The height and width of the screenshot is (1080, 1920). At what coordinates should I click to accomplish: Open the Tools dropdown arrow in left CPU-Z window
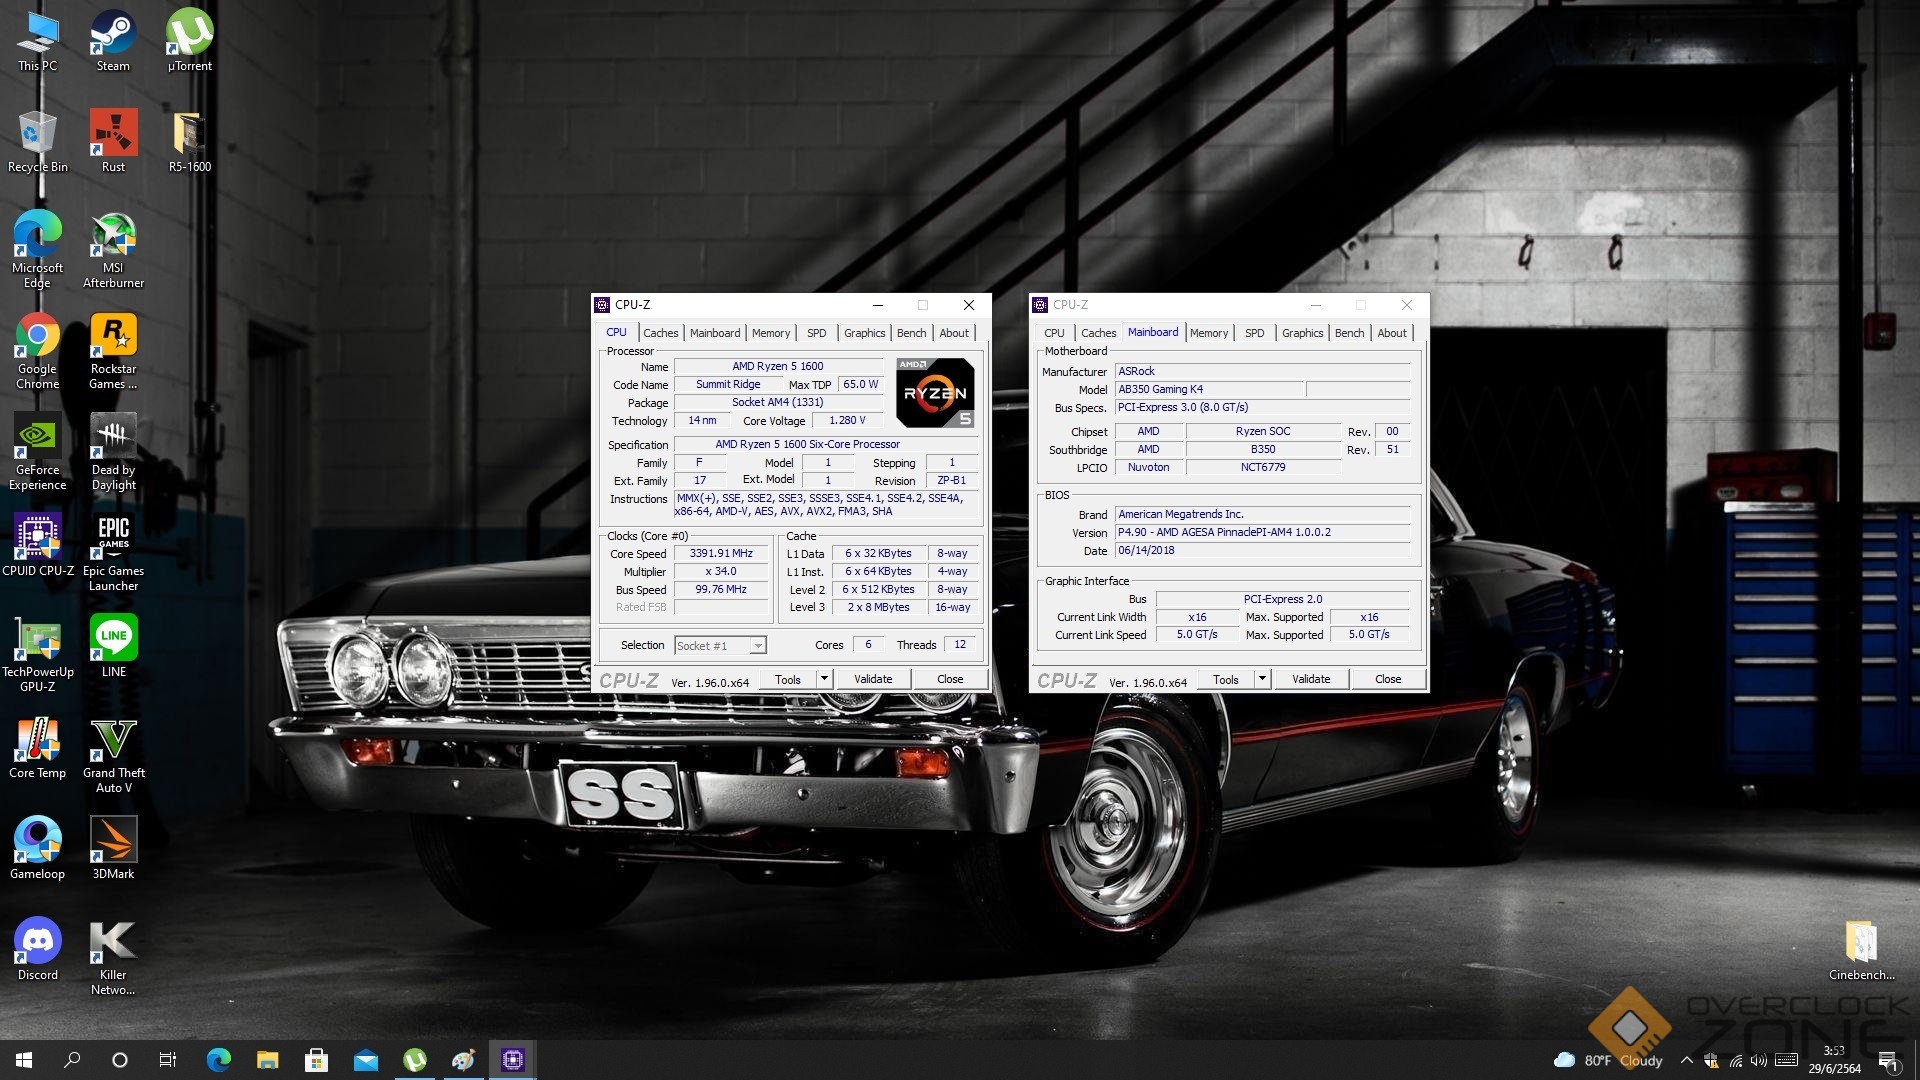(x=824, y=679)
